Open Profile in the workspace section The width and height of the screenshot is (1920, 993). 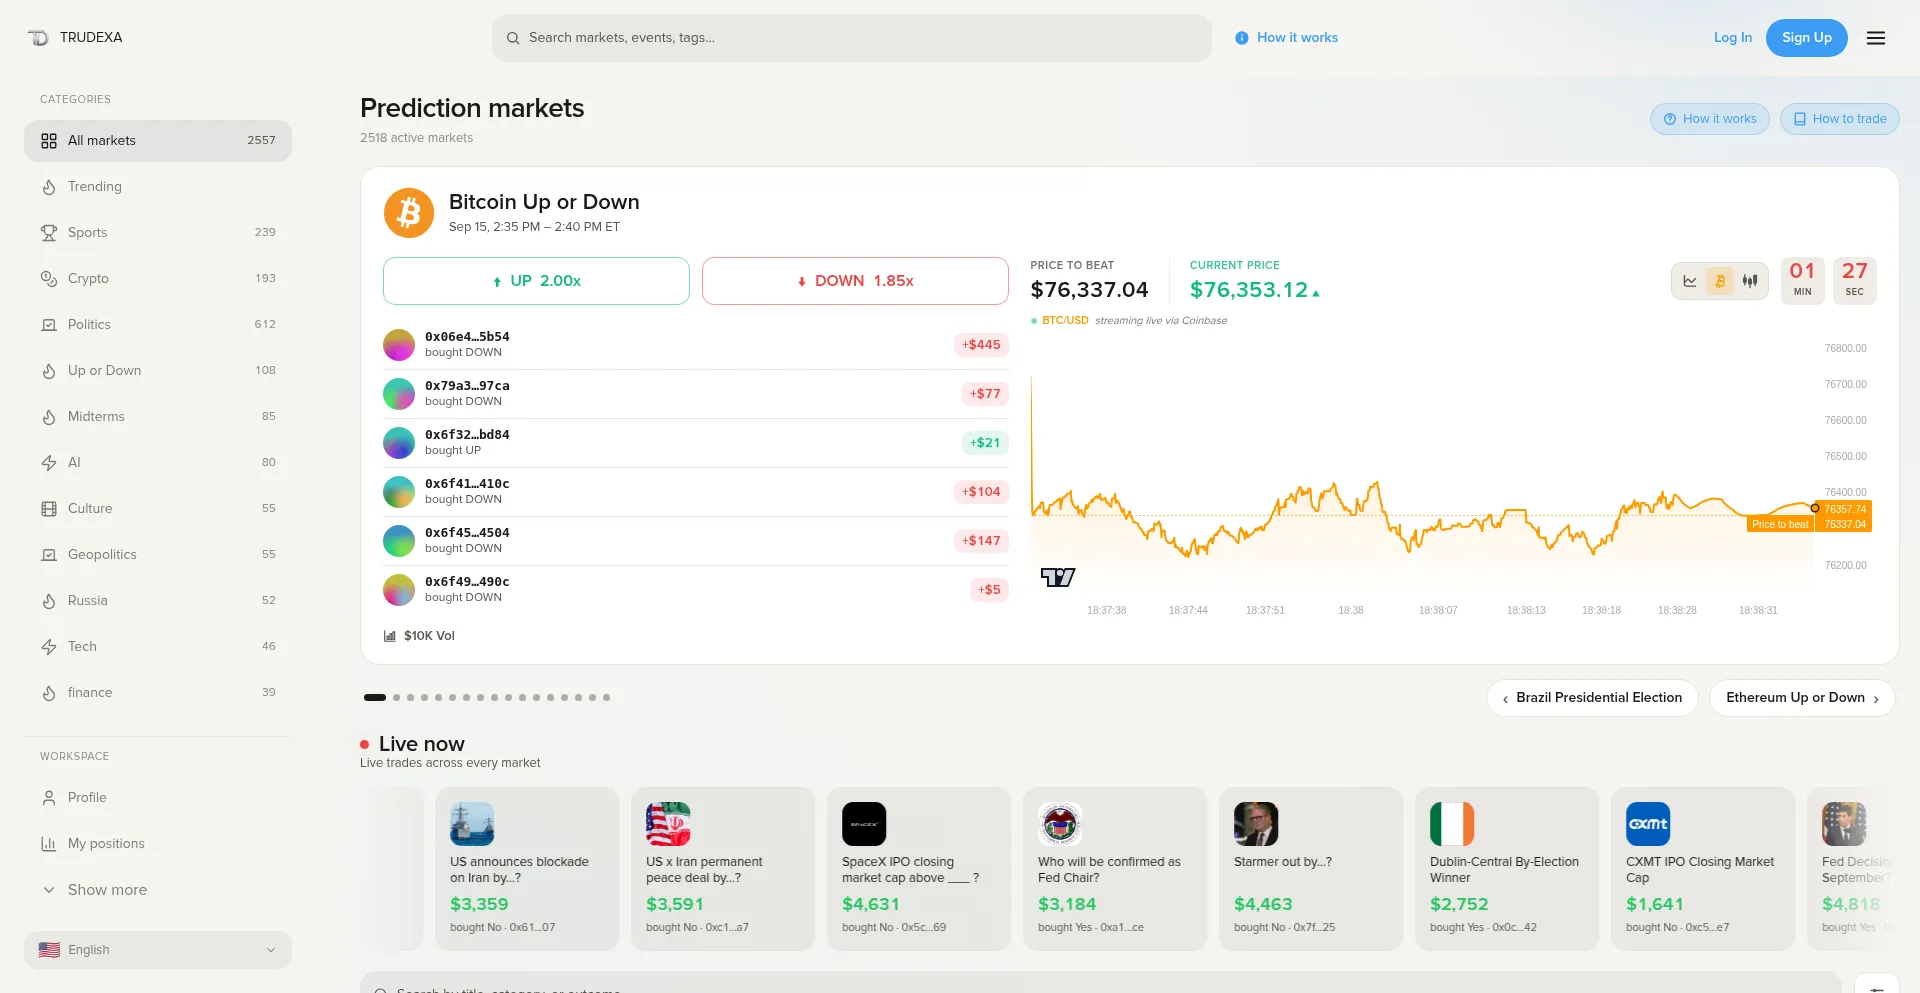click(x=158, y=798)
